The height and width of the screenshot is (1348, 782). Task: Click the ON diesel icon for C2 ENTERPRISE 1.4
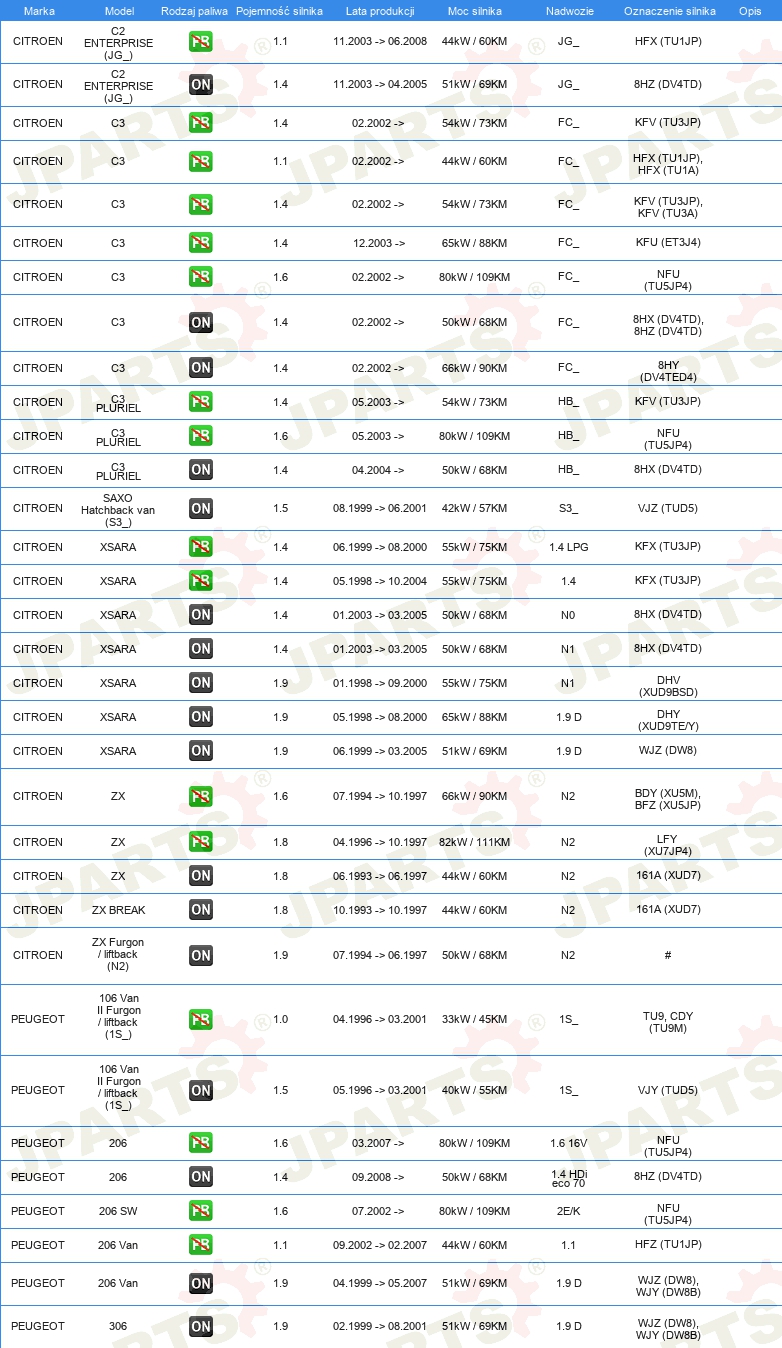201,85
